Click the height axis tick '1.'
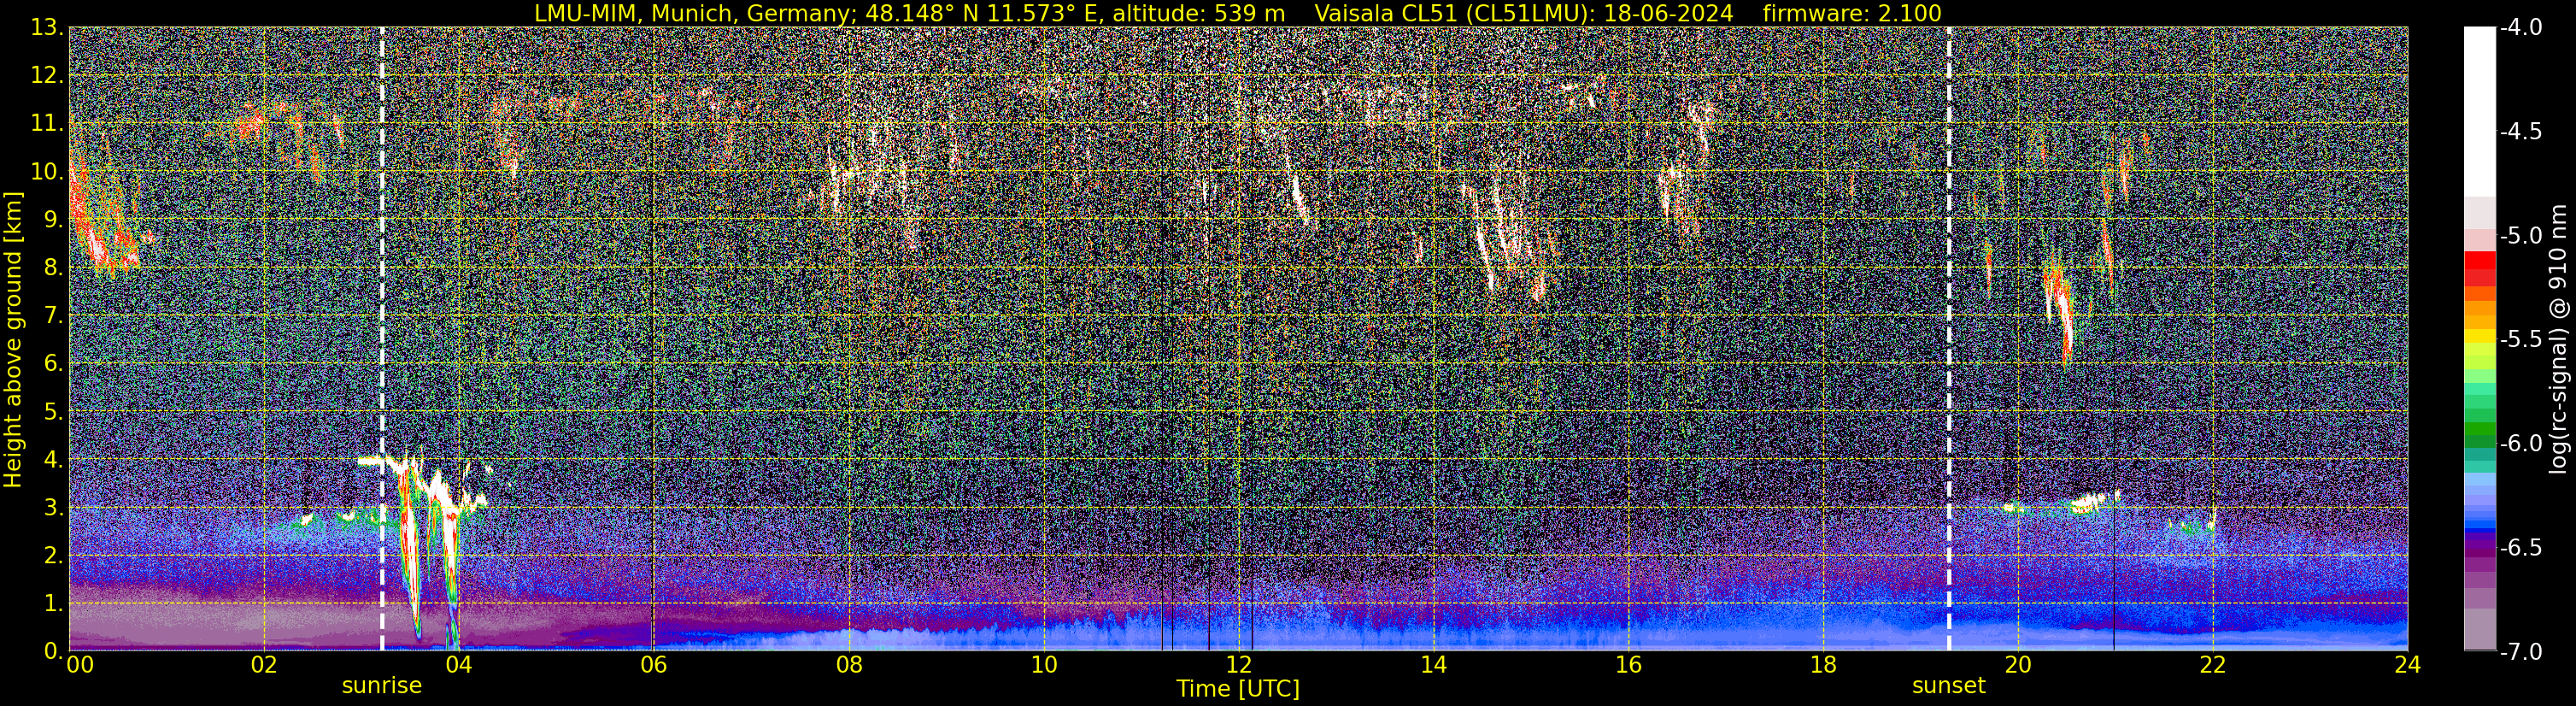The width and height of the screenshot is (2576, 706). pyautogui.click(x=53, y=604)
